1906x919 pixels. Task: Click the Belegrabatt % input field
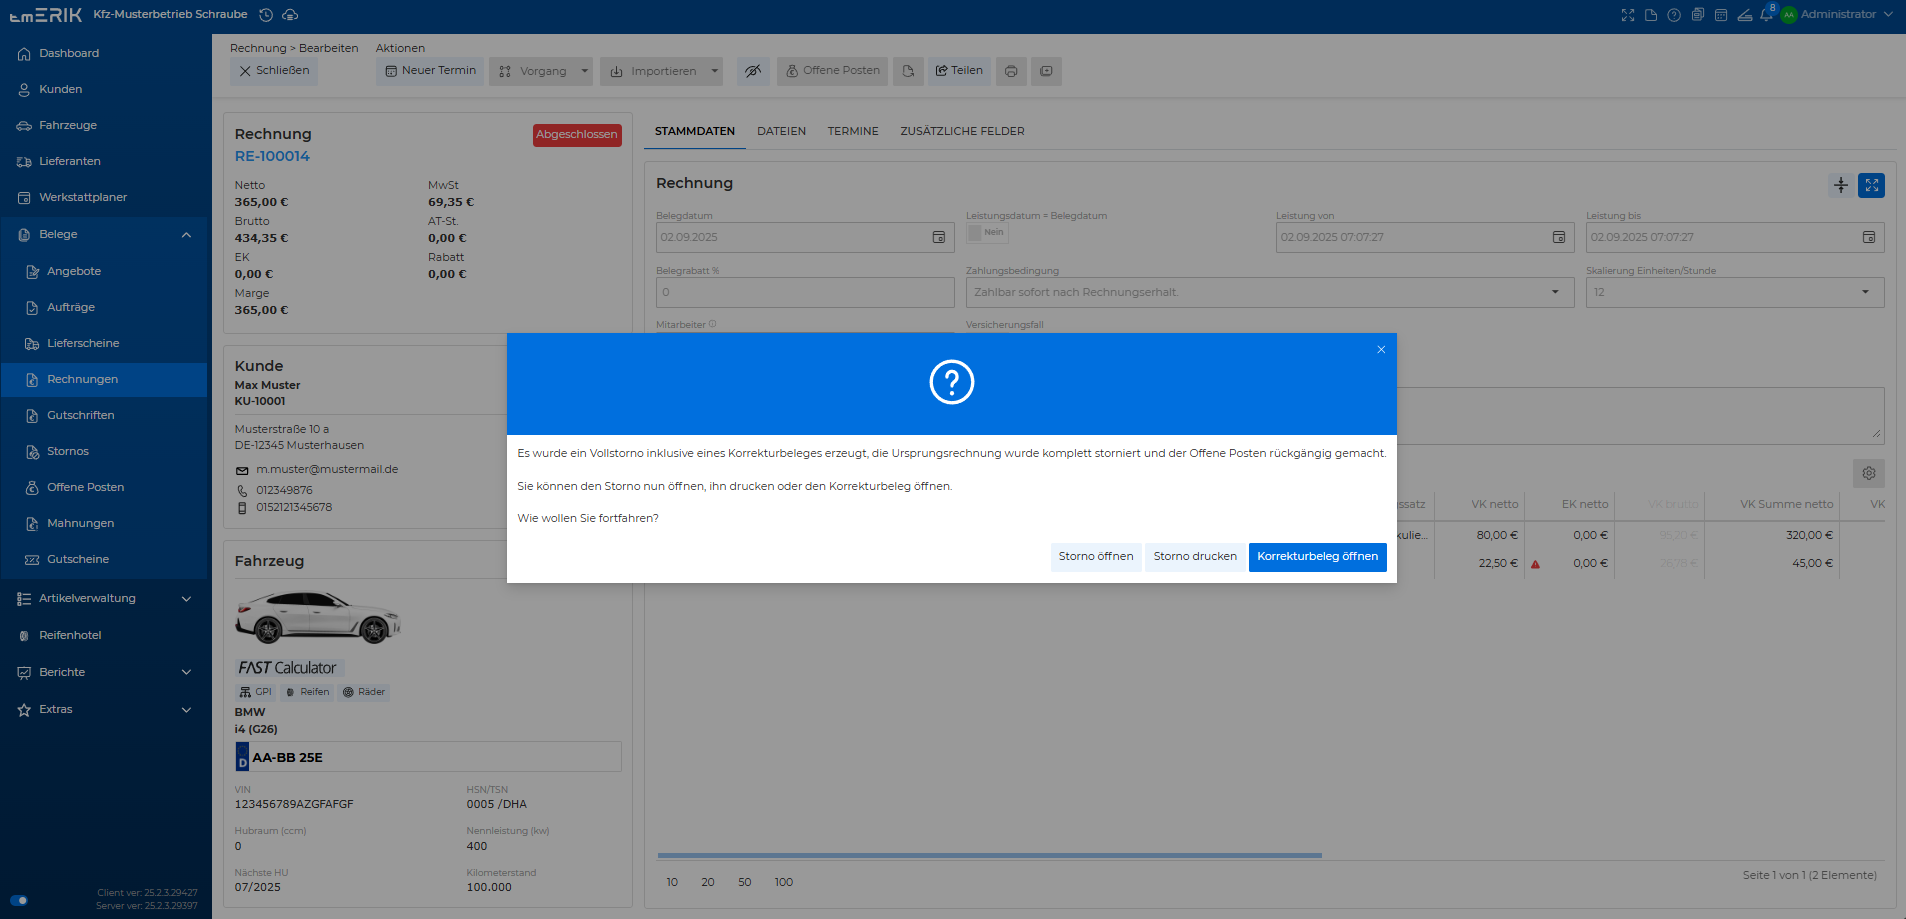click(x=805, y=292)
